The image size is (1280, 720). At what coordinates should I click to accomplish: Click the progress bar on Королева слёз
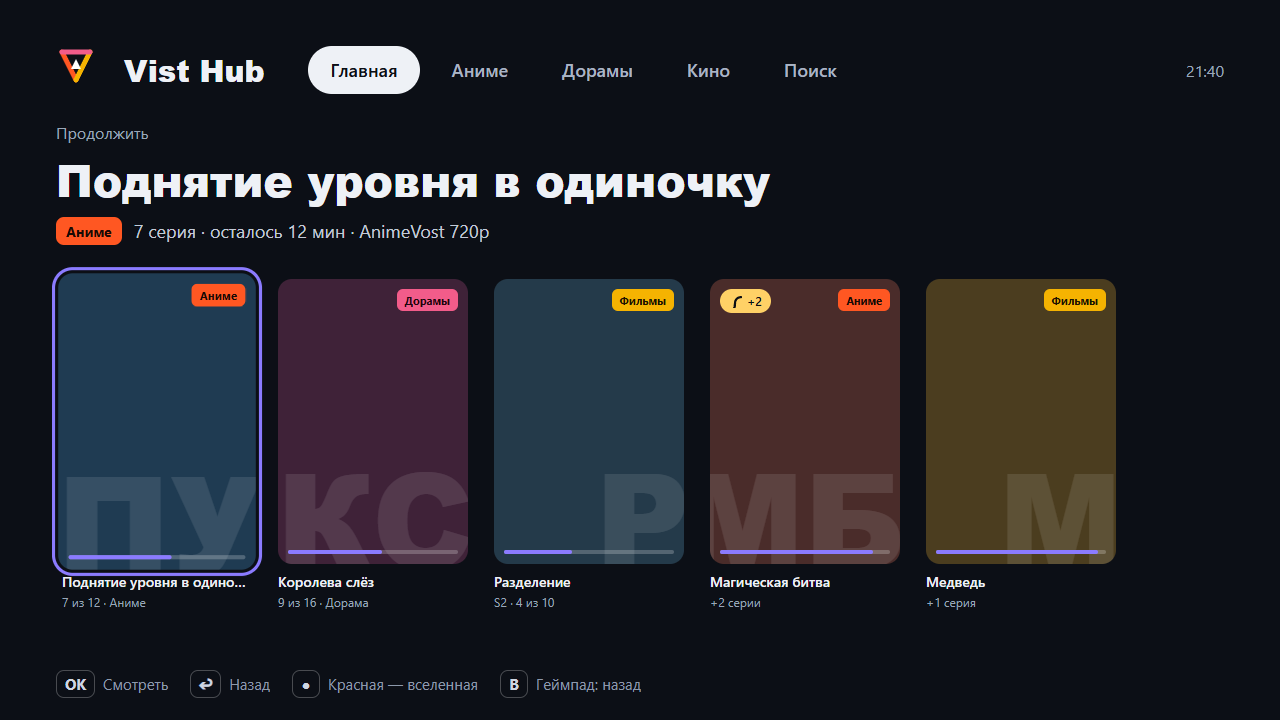pos(373,552)
